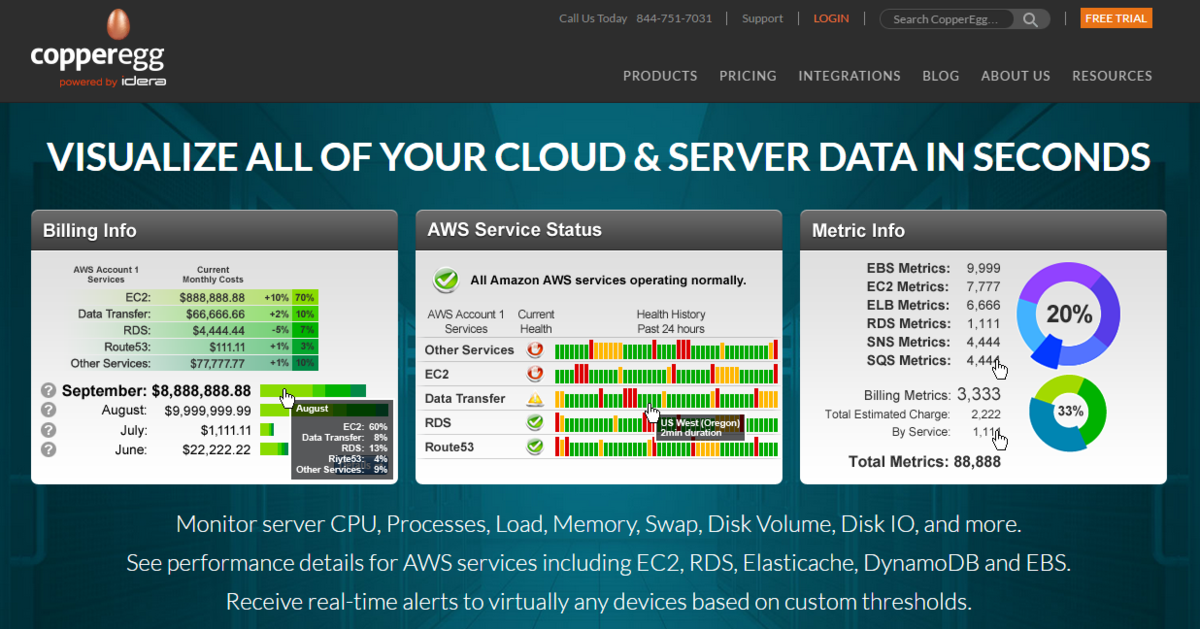This screenshot has height=629, width=1200.
Task: Click green check beside AWS operating normally
Action: 446,280
